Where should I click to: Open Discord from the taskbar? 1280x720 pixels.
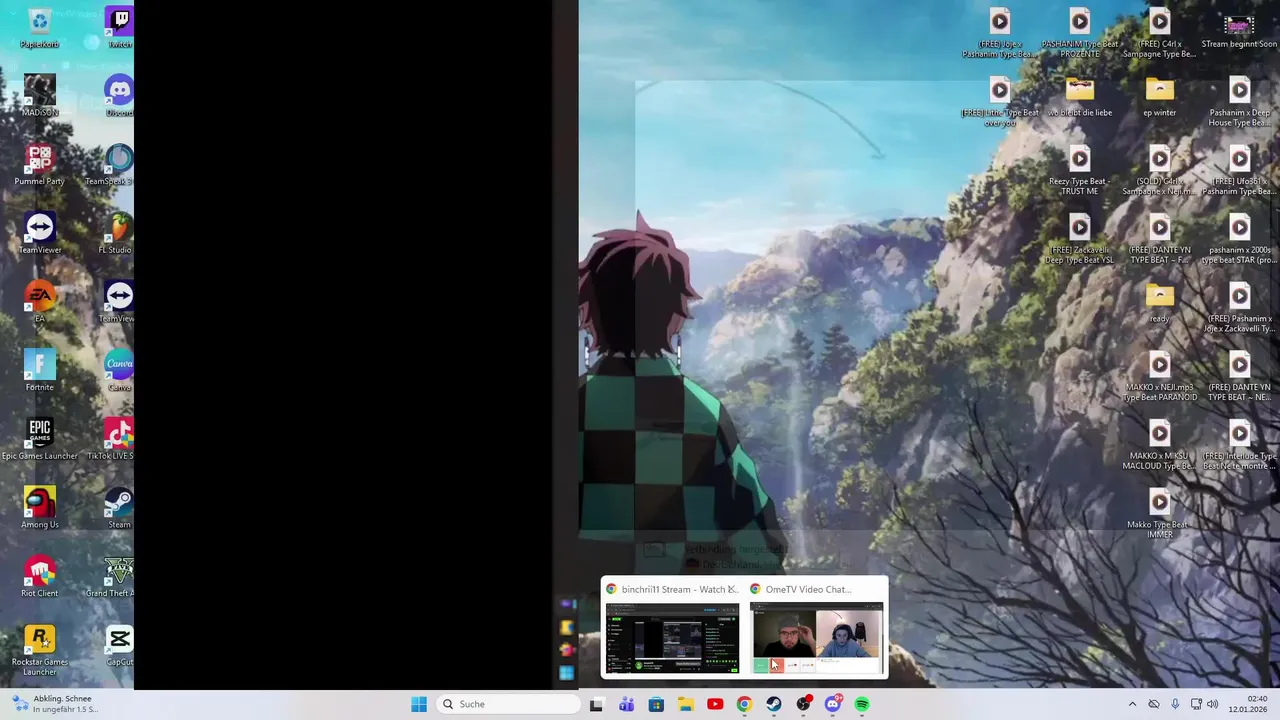833,704
